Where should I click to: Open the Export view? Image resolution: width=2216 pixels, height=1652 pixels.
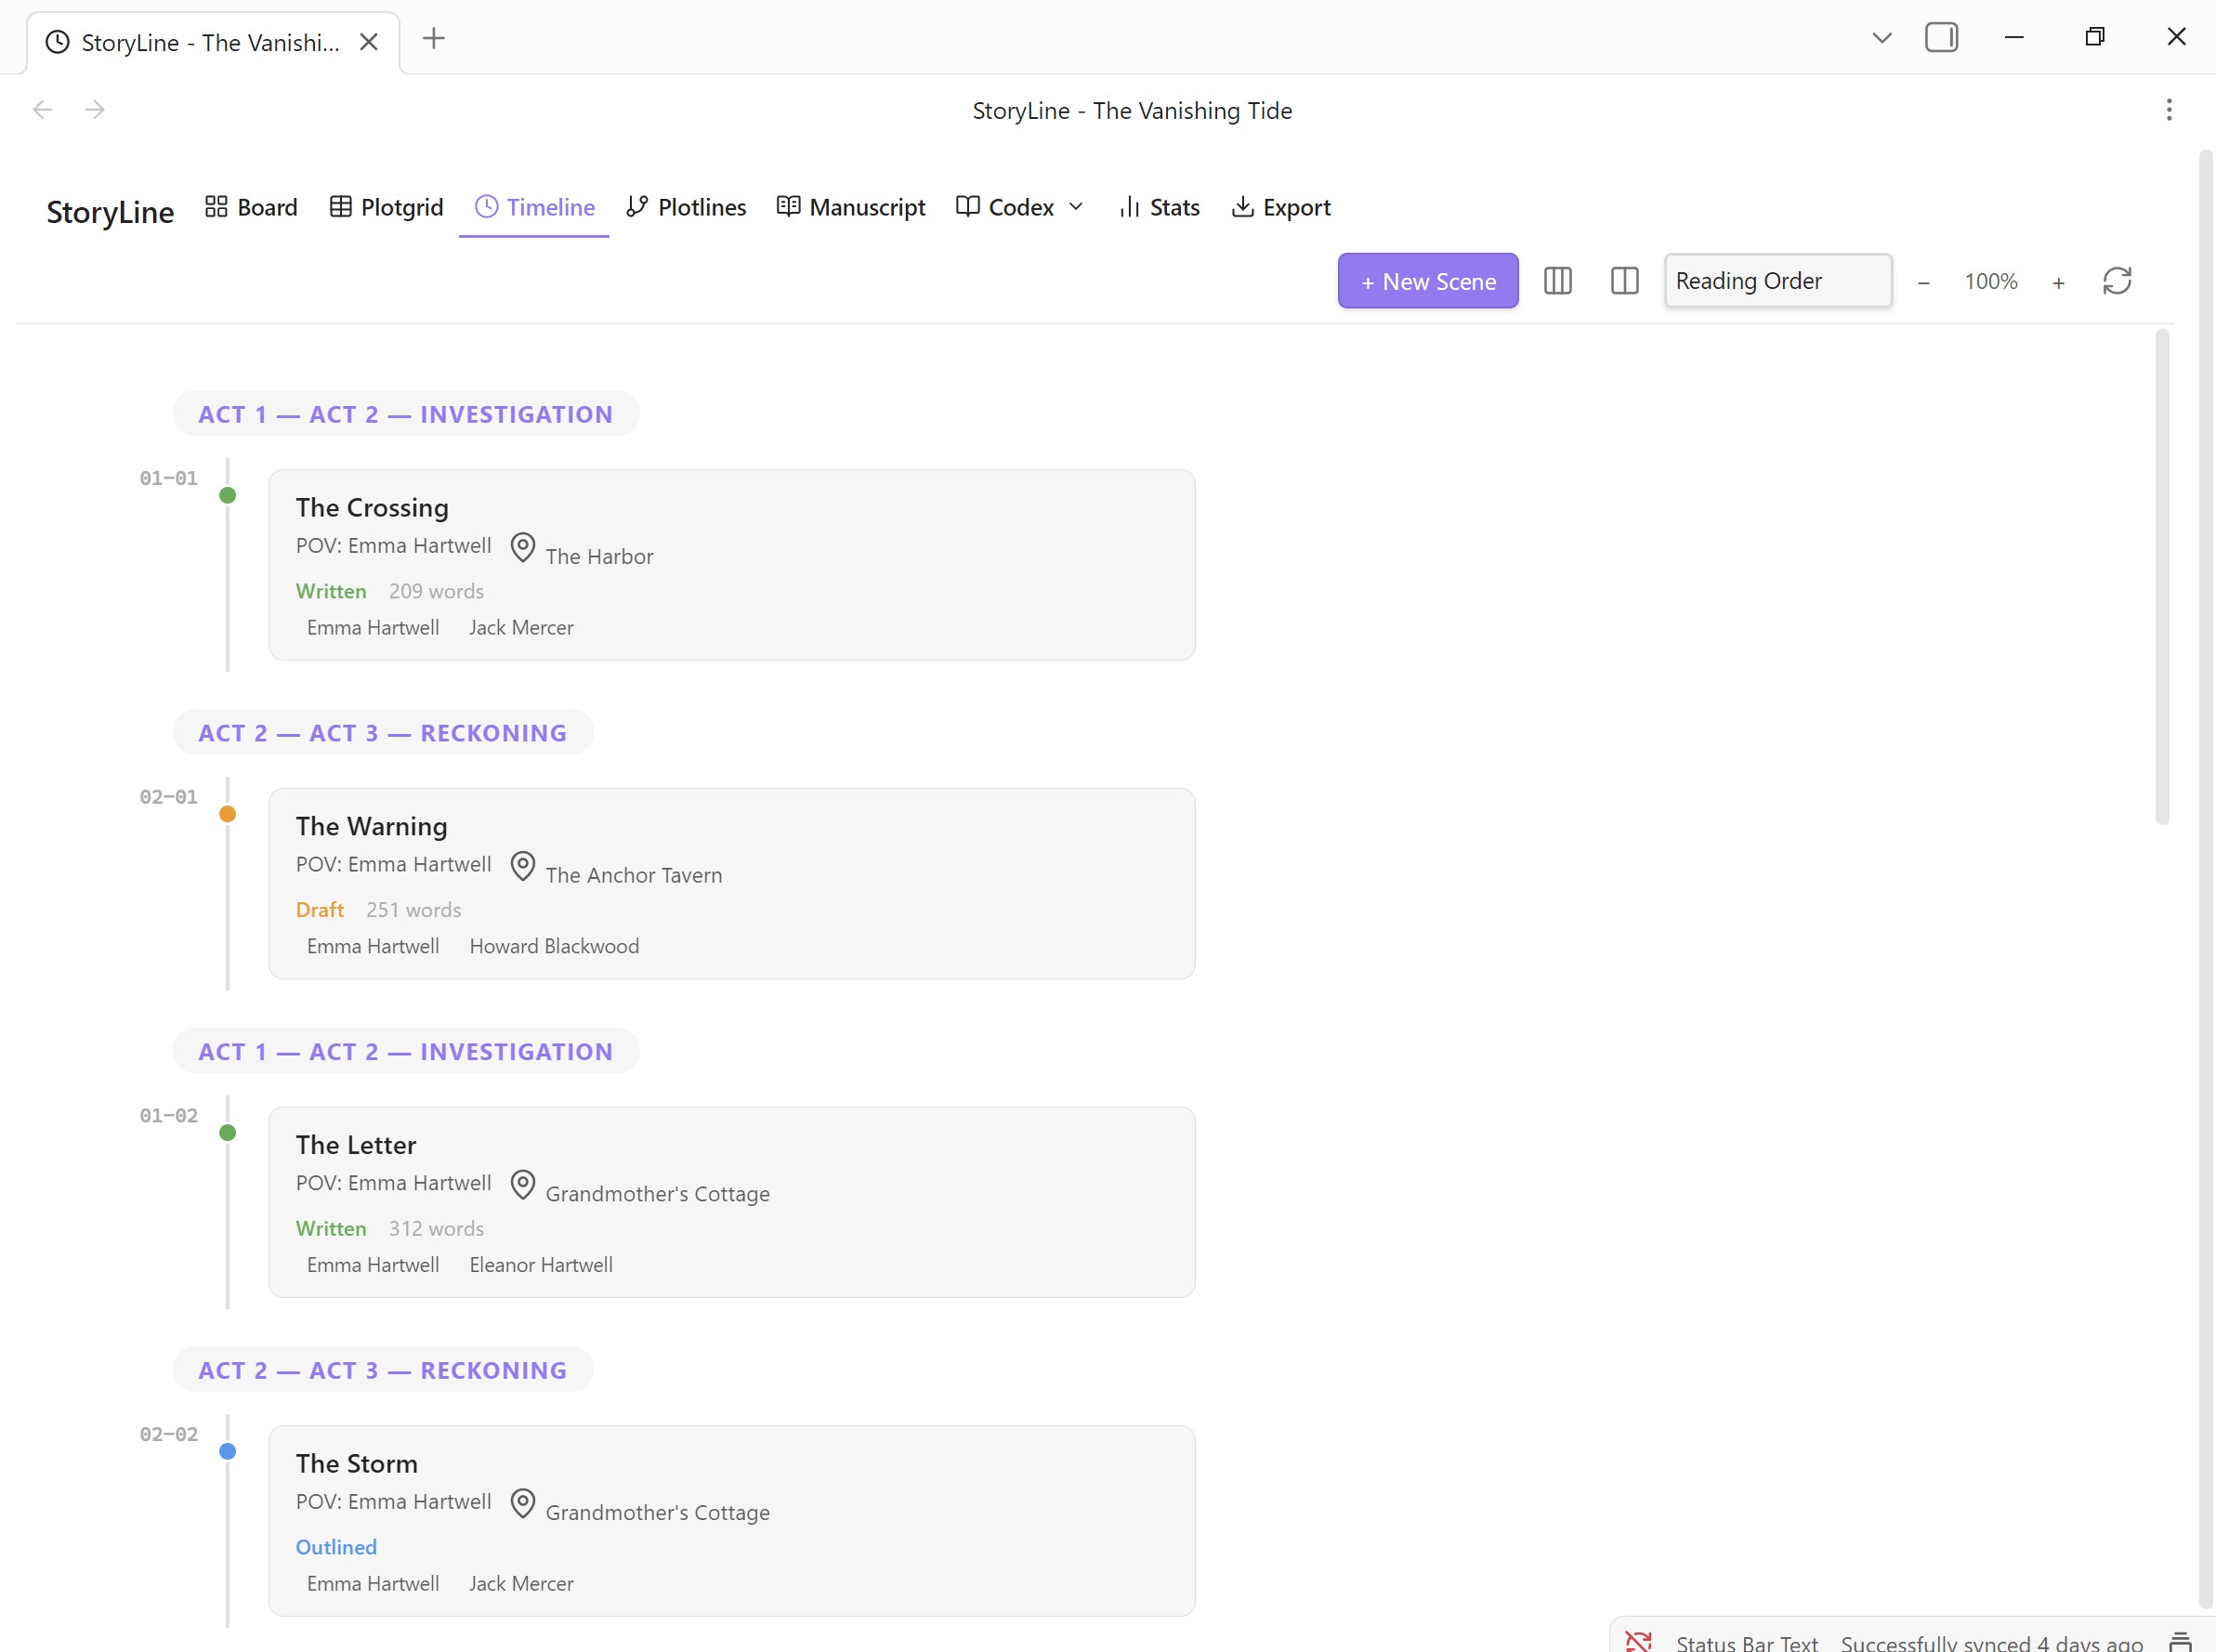(1281, 207)
